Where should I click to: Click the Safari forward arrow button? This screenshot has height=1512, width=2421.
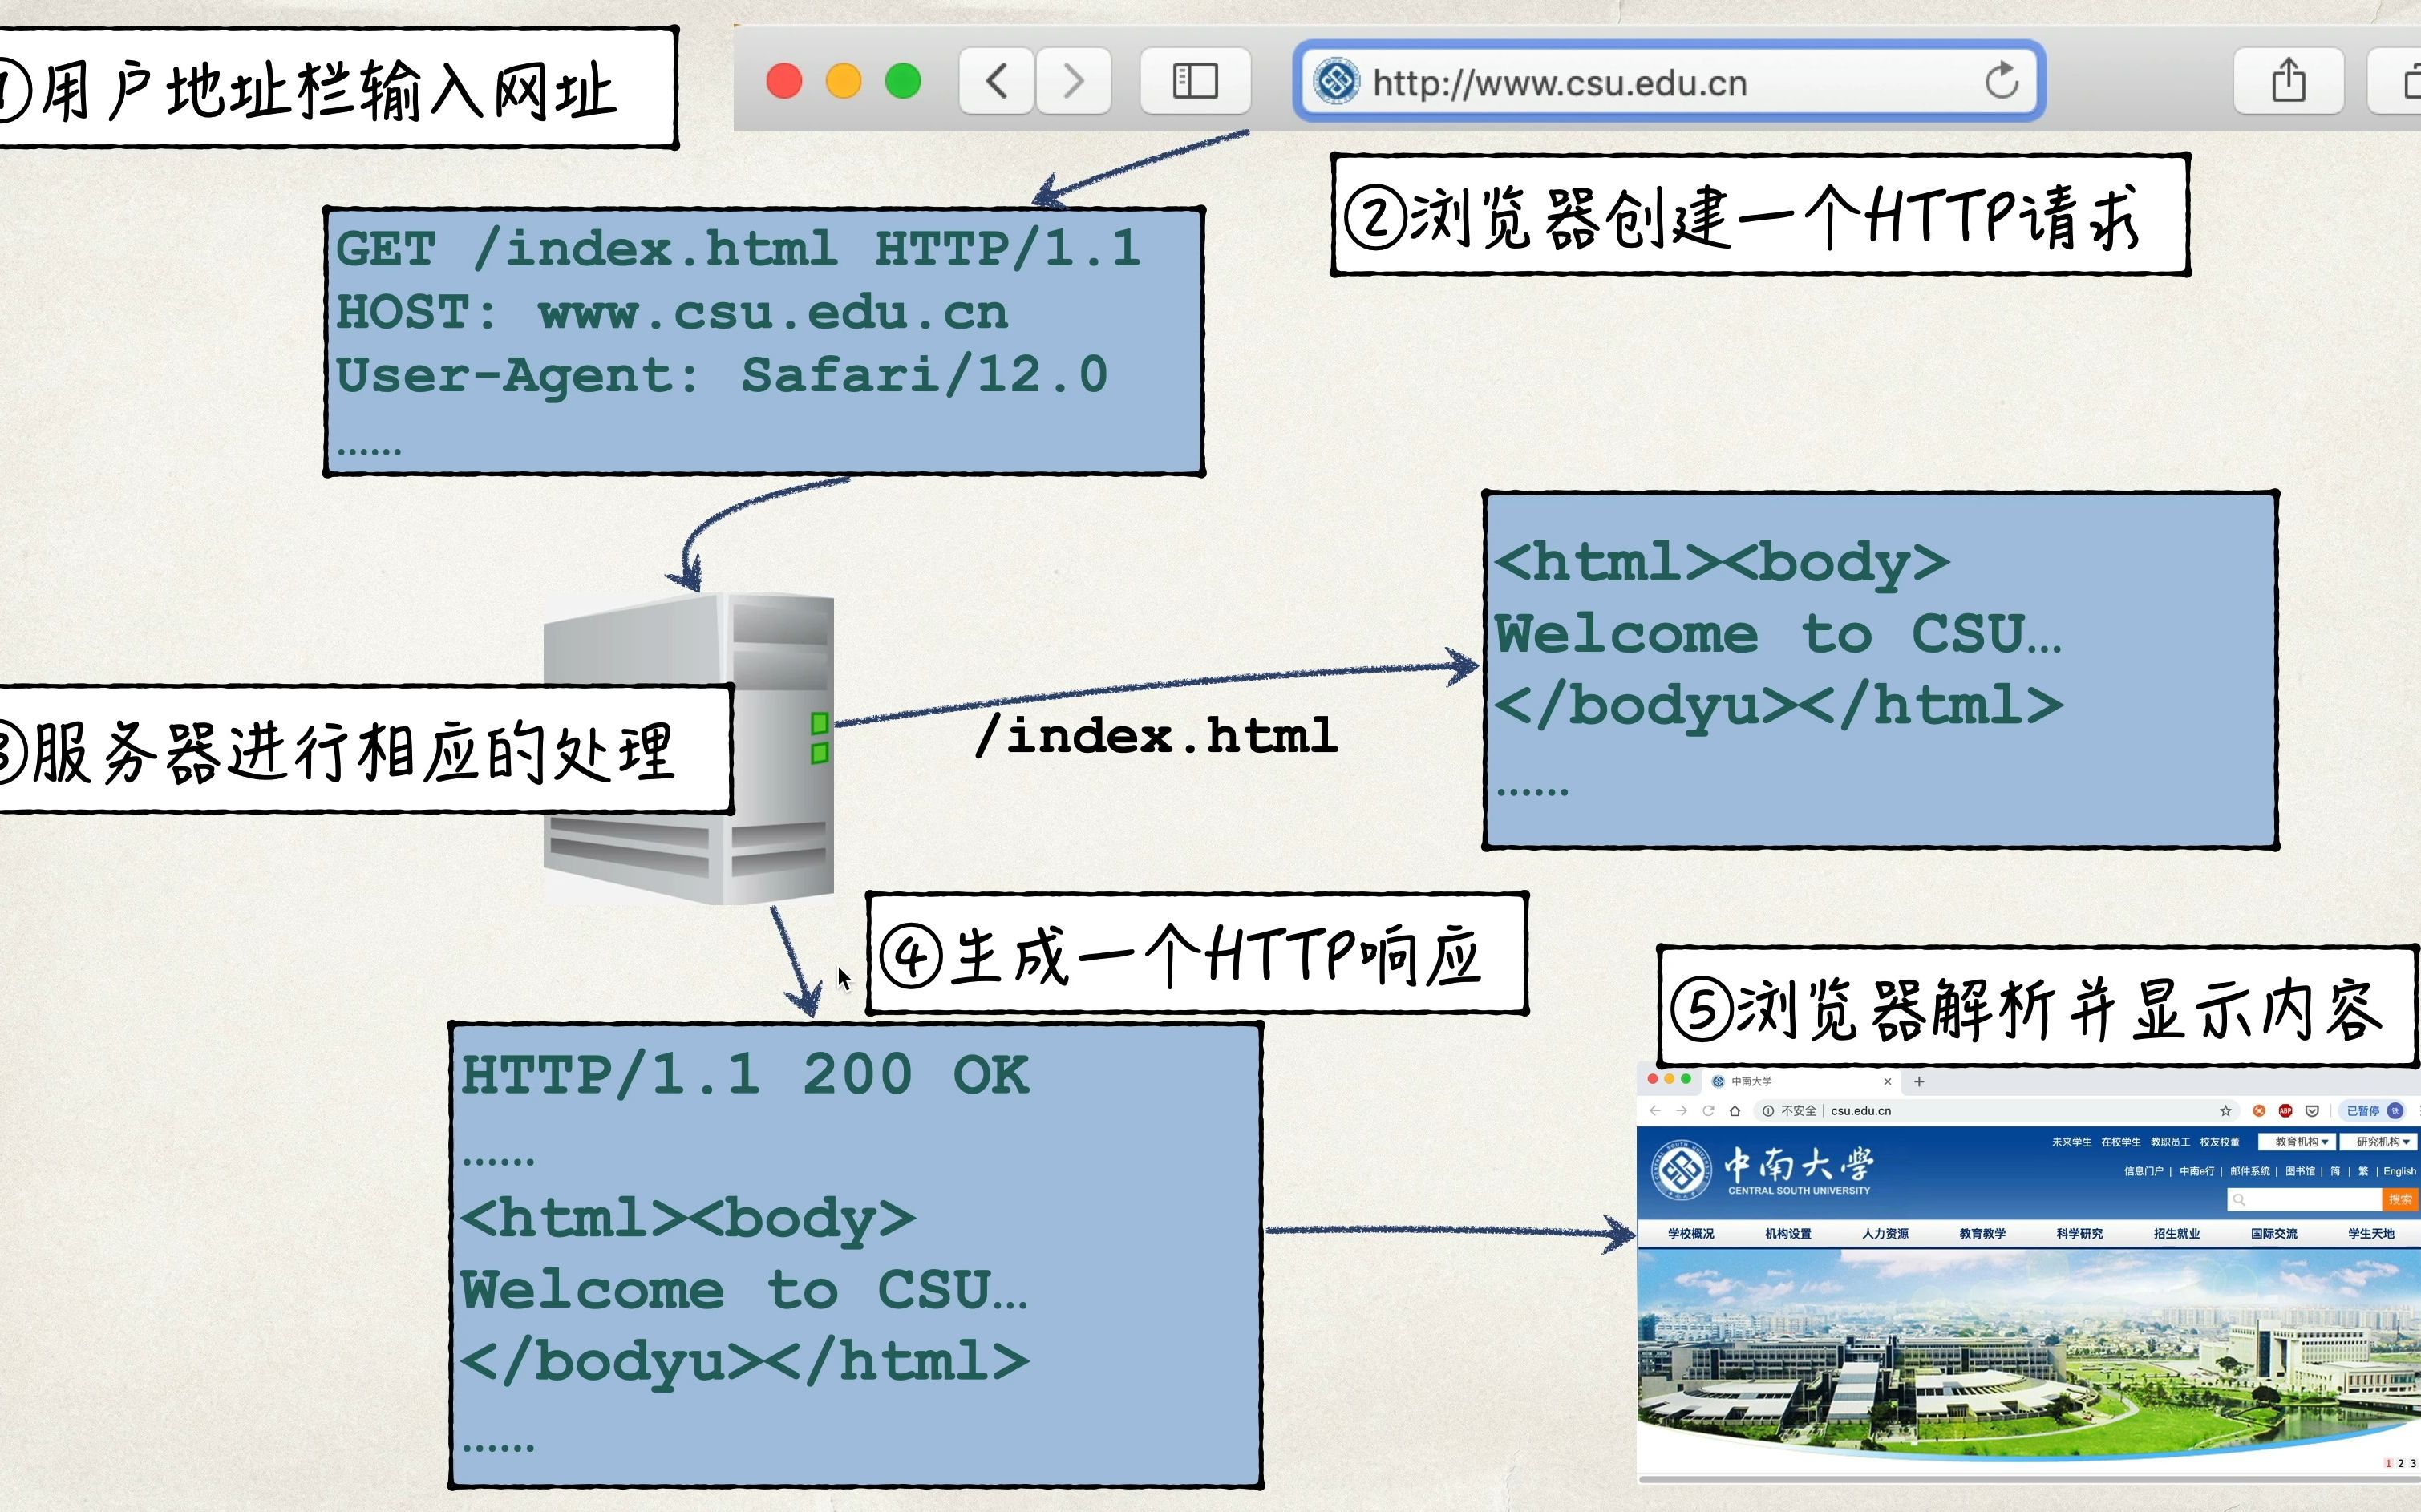1073,81
